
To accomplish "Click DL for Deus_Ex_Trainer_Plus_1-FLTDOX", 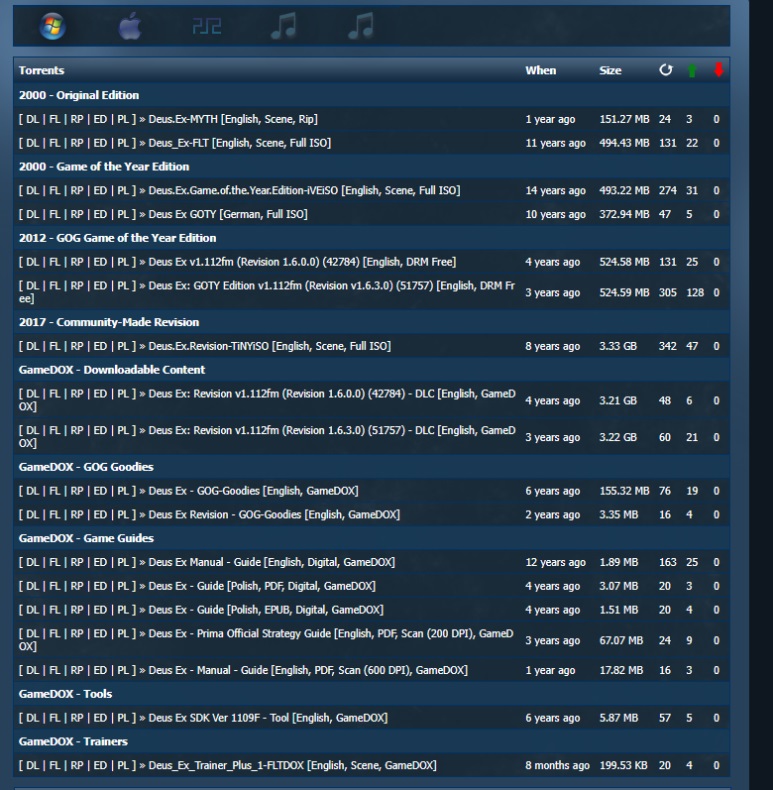I will pos(32,765).
